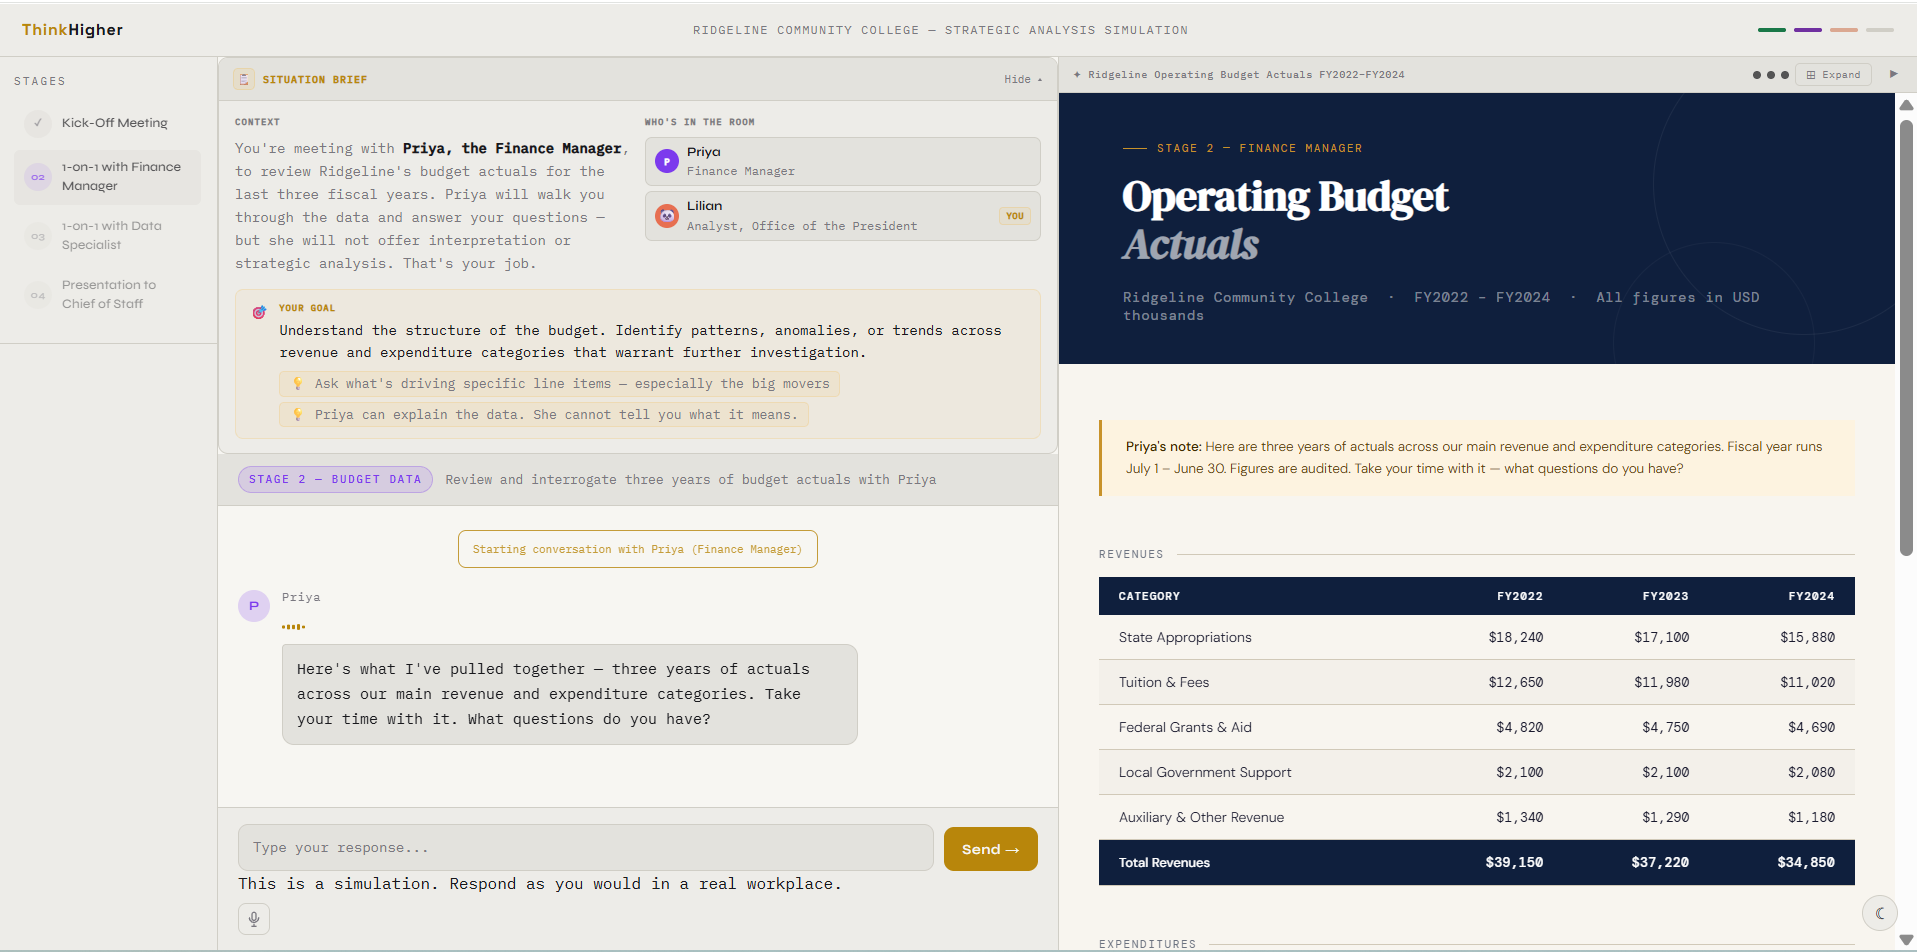1917x952 pixels.
Task: Click Priya's purple avatar in Who's in the Room
Action: (667, 161)
